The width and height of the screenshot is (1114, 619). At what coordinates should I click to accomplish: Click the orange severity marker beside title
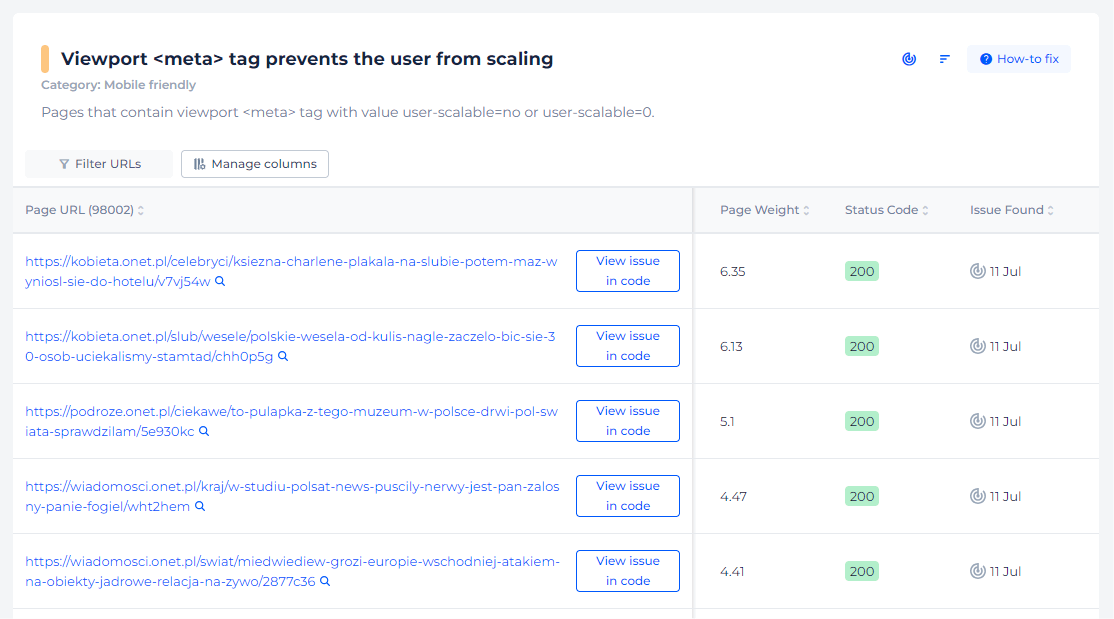coord(45,59)
